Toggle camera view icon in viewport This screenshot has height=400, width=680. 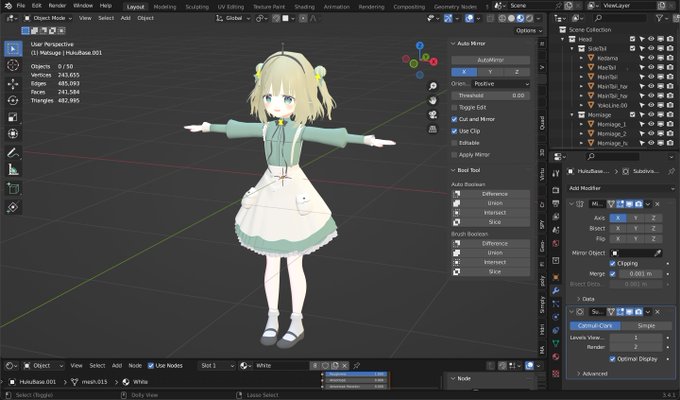coord(432,115)
